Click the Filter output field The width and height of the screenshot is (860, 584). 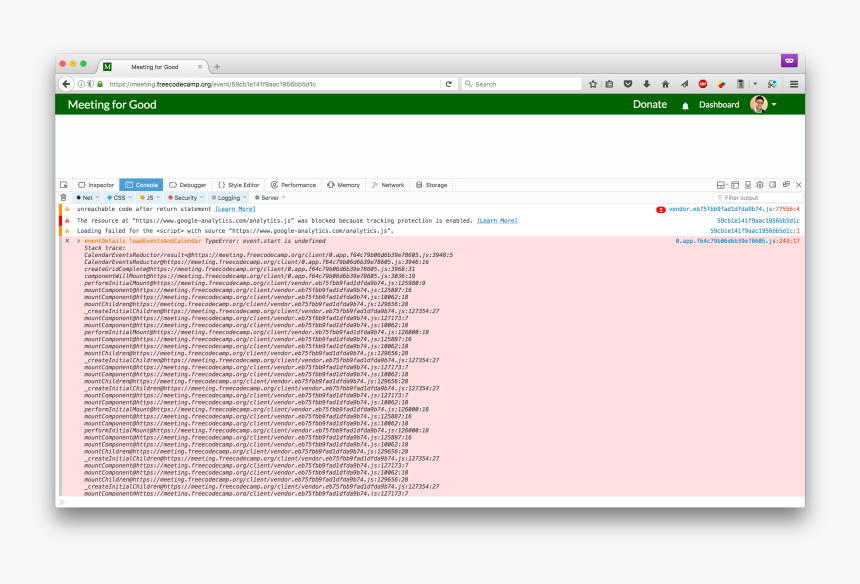click(x=758, y=197)
